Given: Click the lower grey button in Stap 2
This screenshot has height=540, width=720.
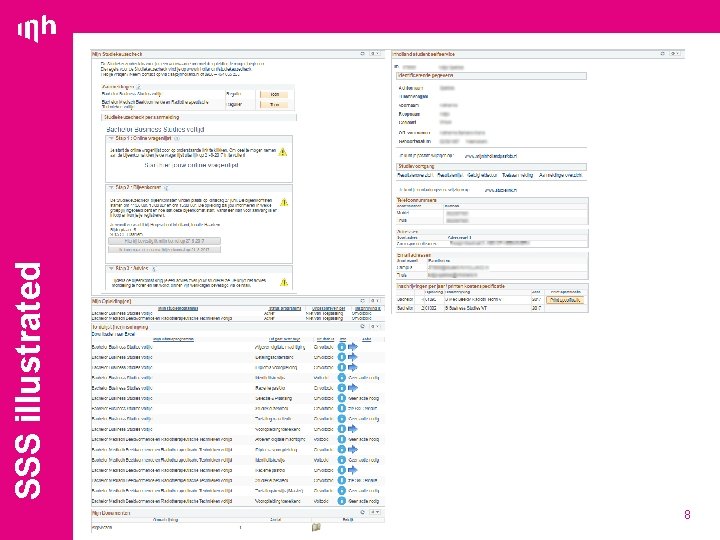Looking at the screenshot, I should tap(164, 250).
